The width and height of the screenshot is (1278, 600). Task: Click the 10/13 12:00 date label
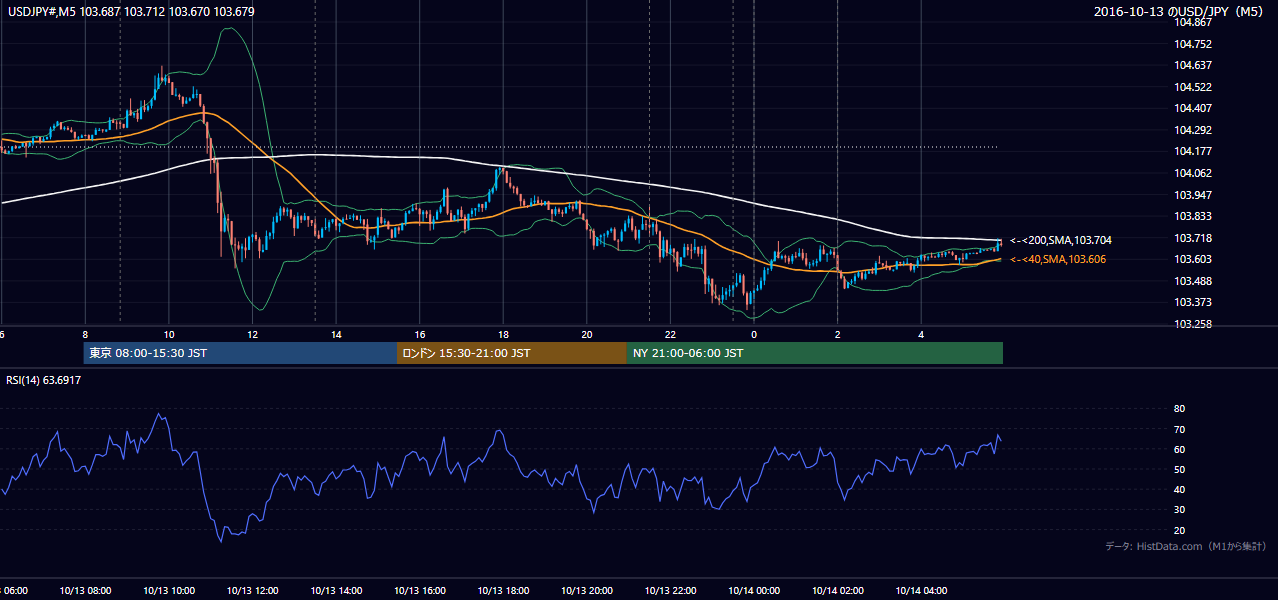(x=253, y=590)
